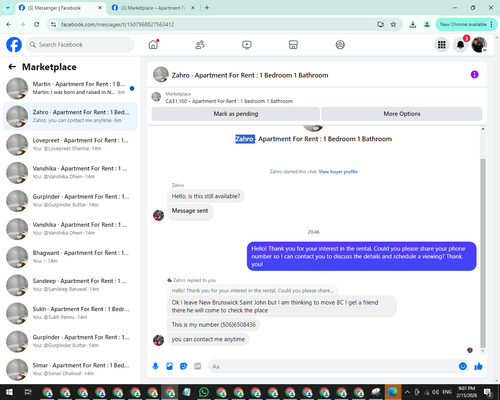Image resolution: width=500 pixels, height=400 pixels.
Task: Open the taskbar clock 9:01 PM
Action: (467, 392)
